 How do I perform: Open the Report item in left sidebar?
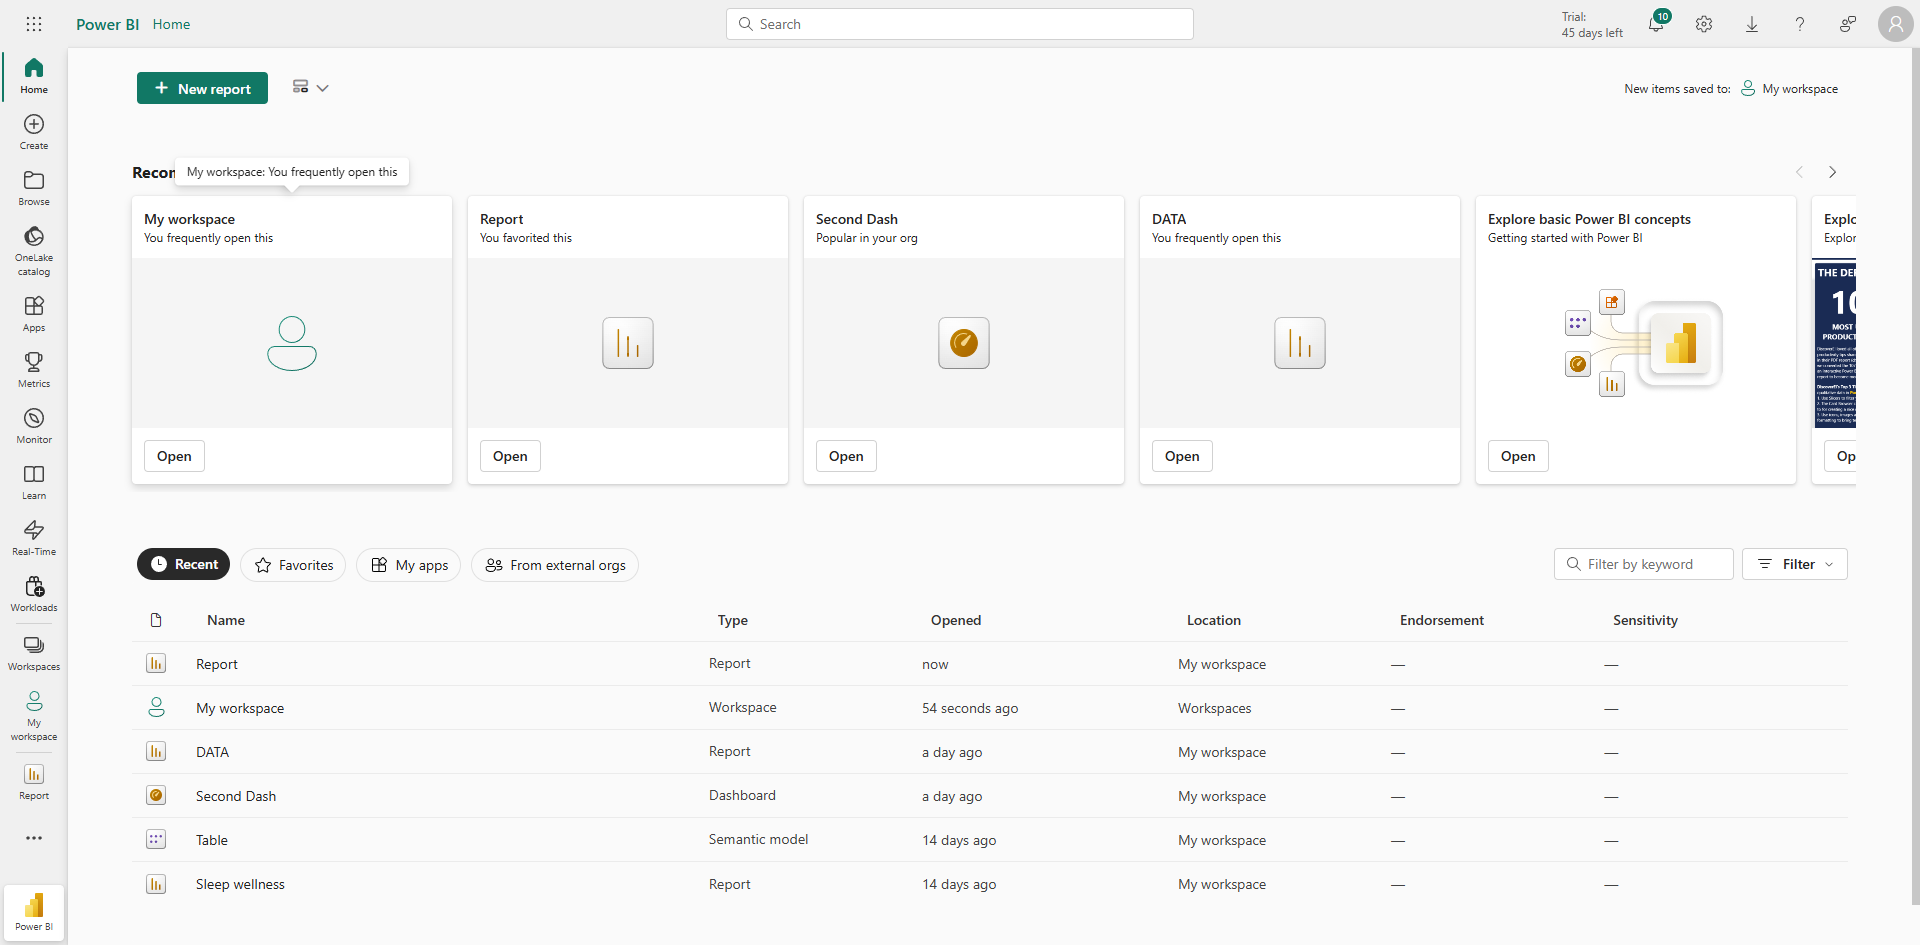(34, 782)
